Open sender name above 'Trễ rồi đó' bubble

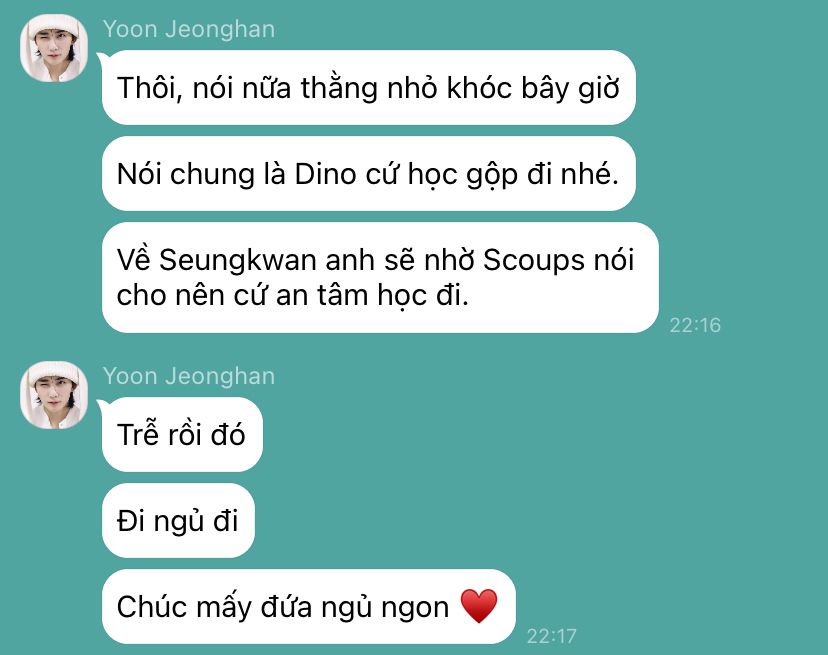[x=189, y=376]
